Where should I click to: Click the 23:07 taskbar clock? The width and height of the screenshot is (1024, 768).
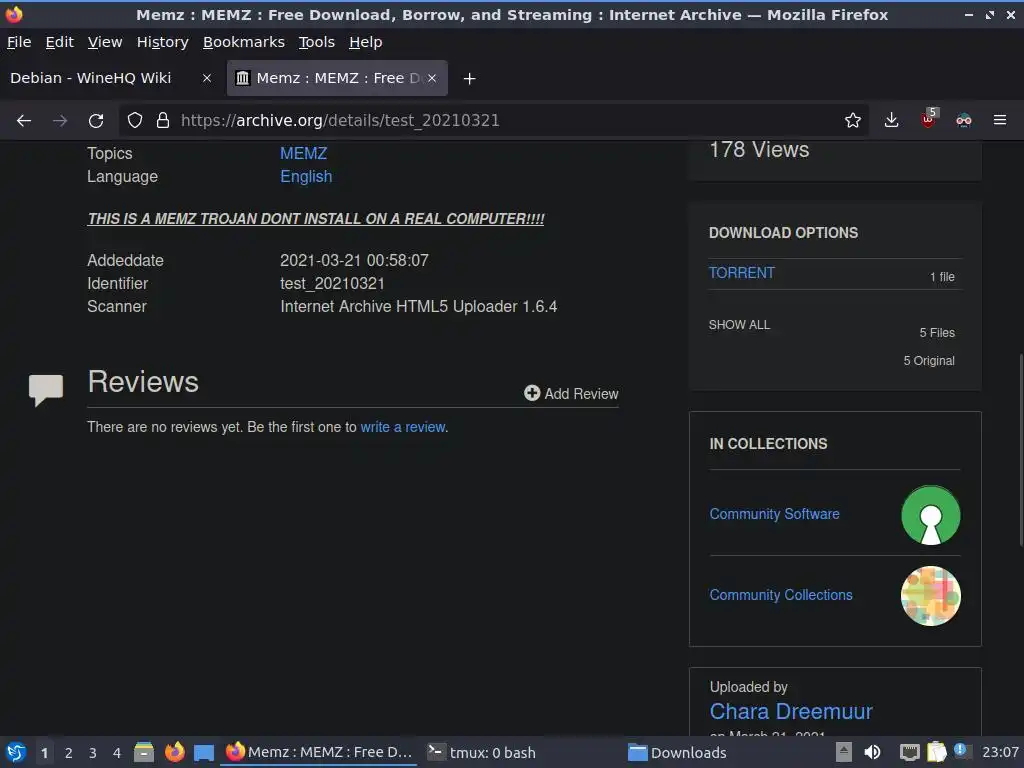pyautogui.click(x=1000, y=752)
